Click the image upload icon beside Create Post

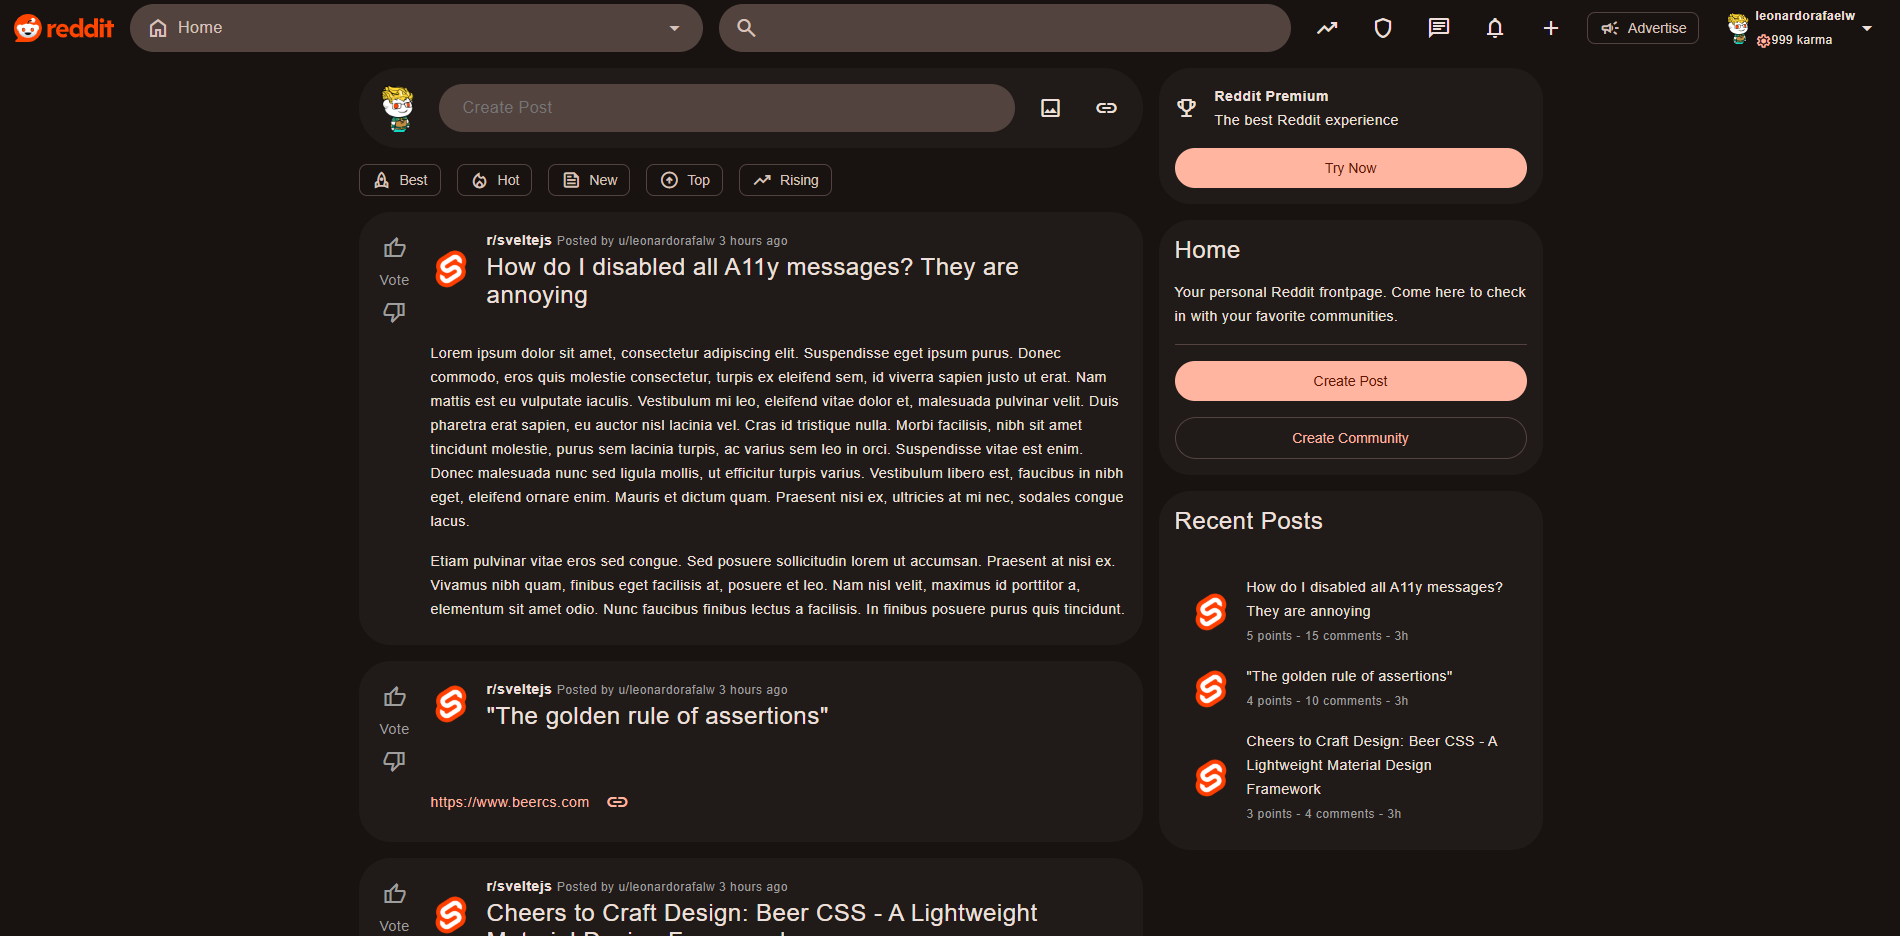[x=1050, y=107]
